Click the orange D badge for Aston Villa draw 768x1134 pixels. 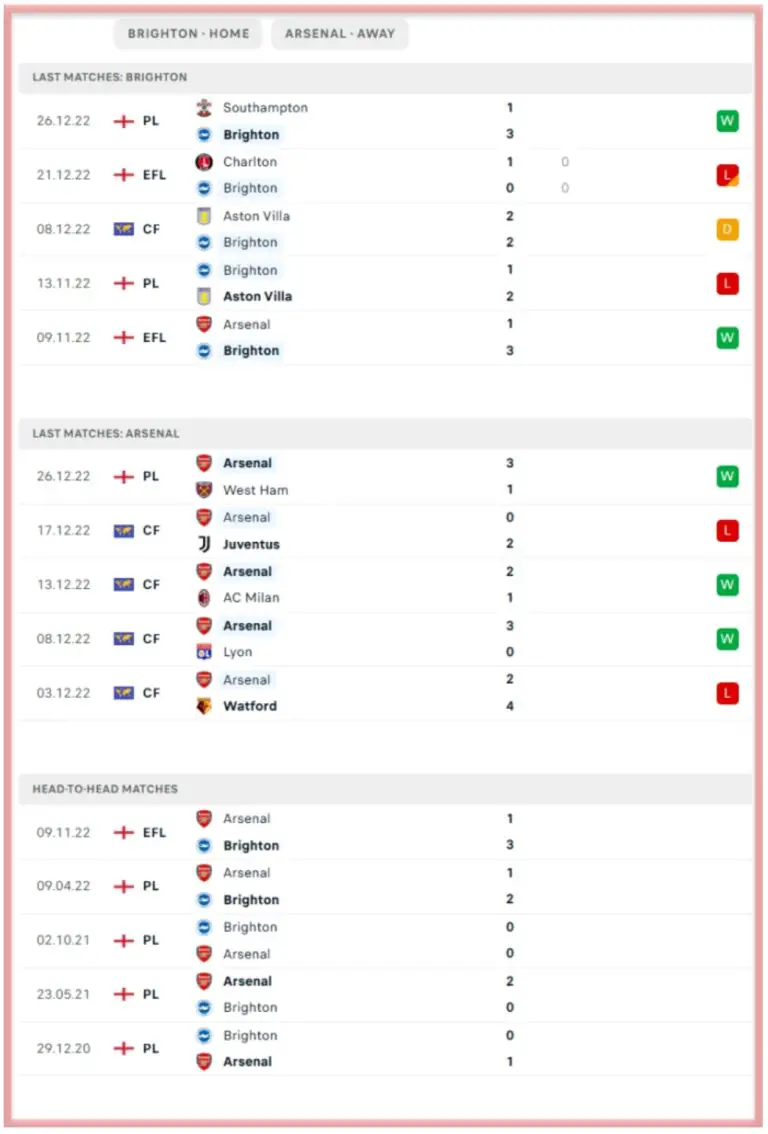tap(727, 230)
